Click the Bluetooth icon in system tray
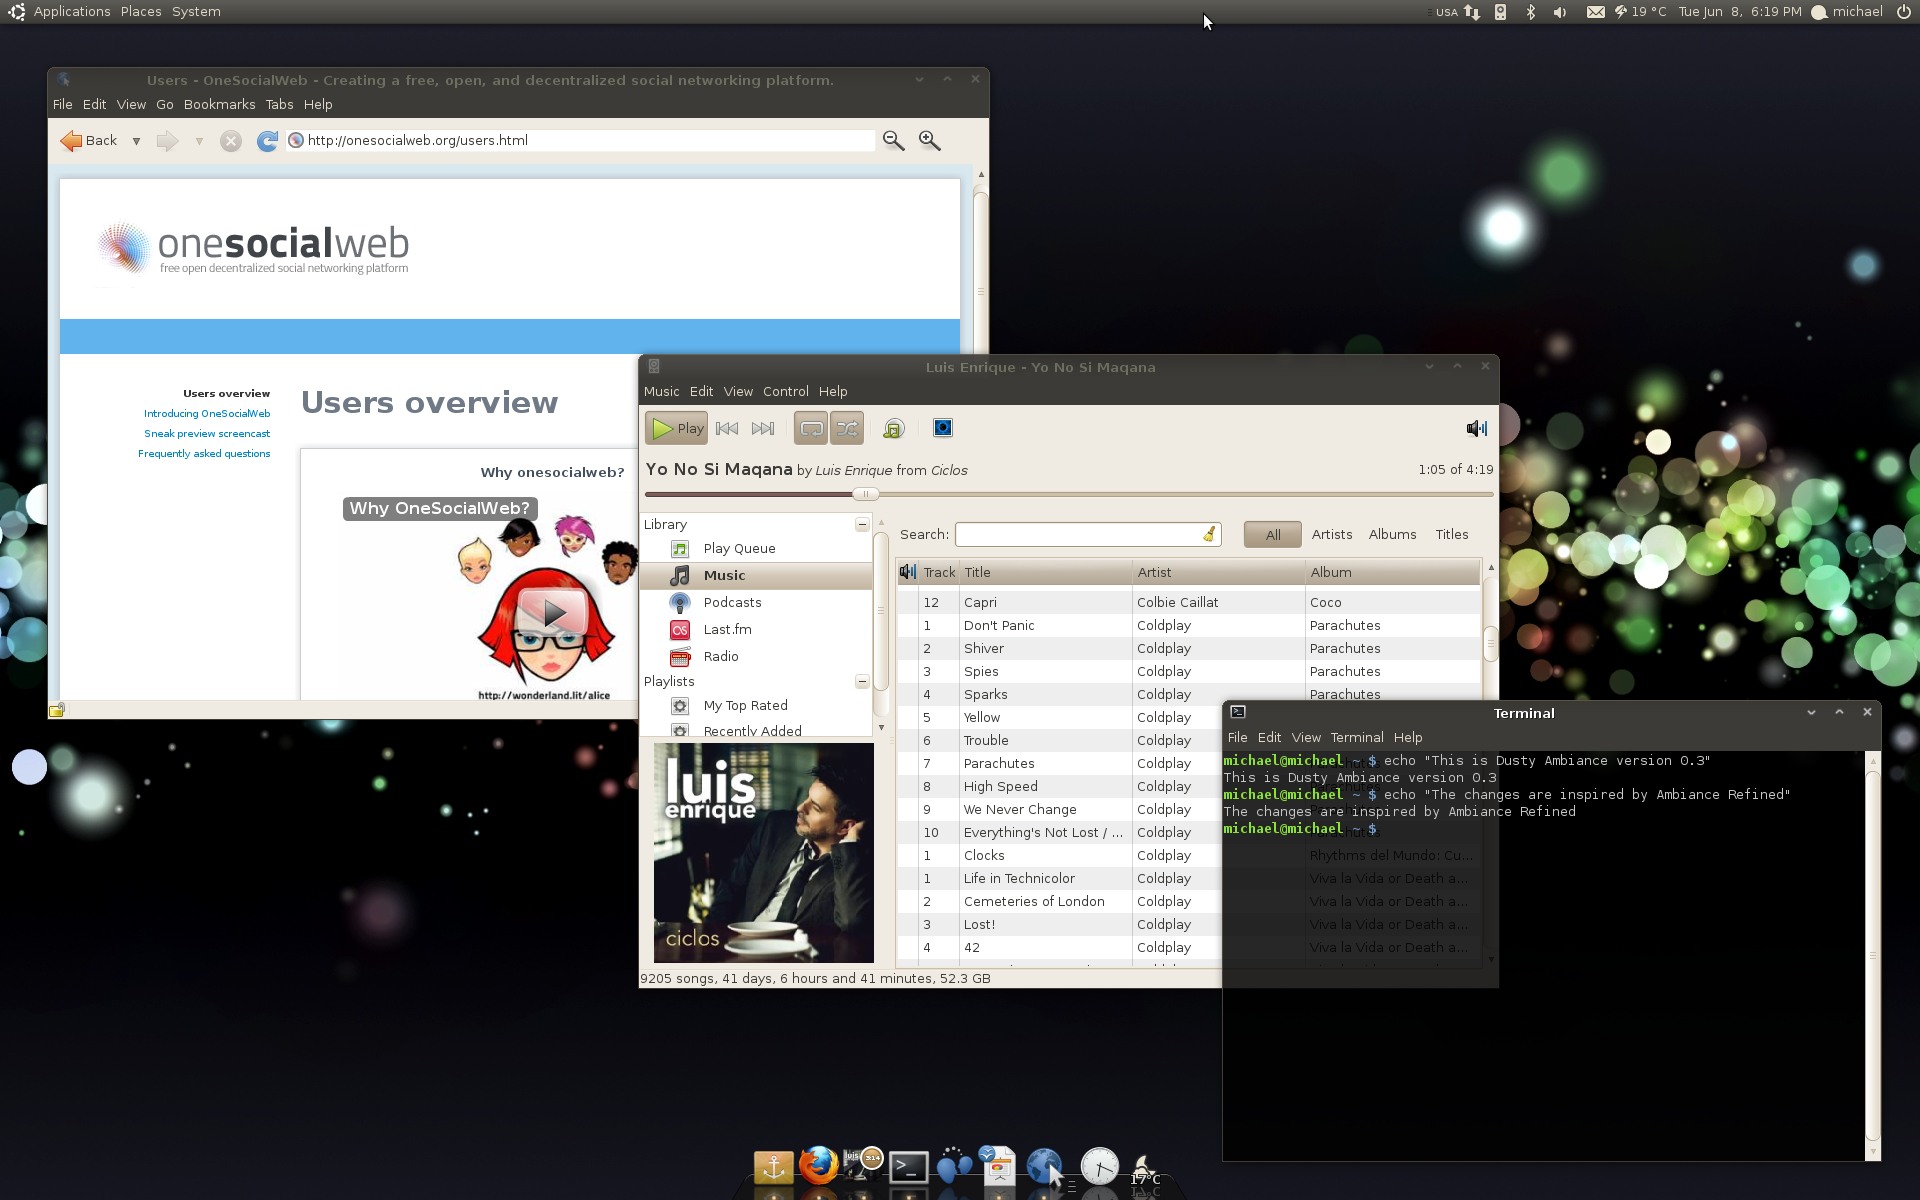1920x1200 pixels. (x=1530, y=12)
